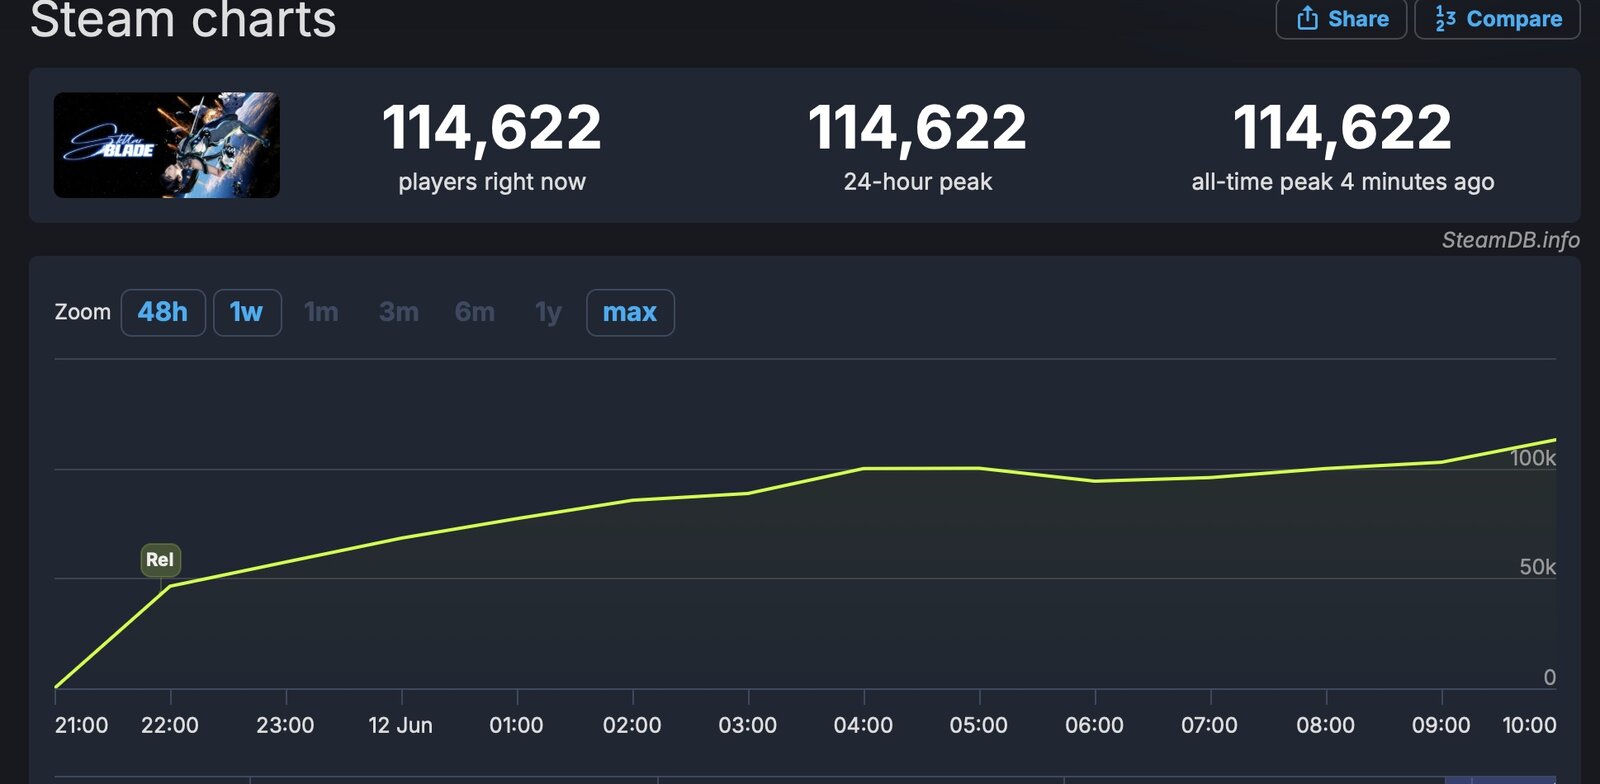The height and width of the screenshot is (784, 1600).
Task: Select the 6m zoom option
Action: pos(475,312)
